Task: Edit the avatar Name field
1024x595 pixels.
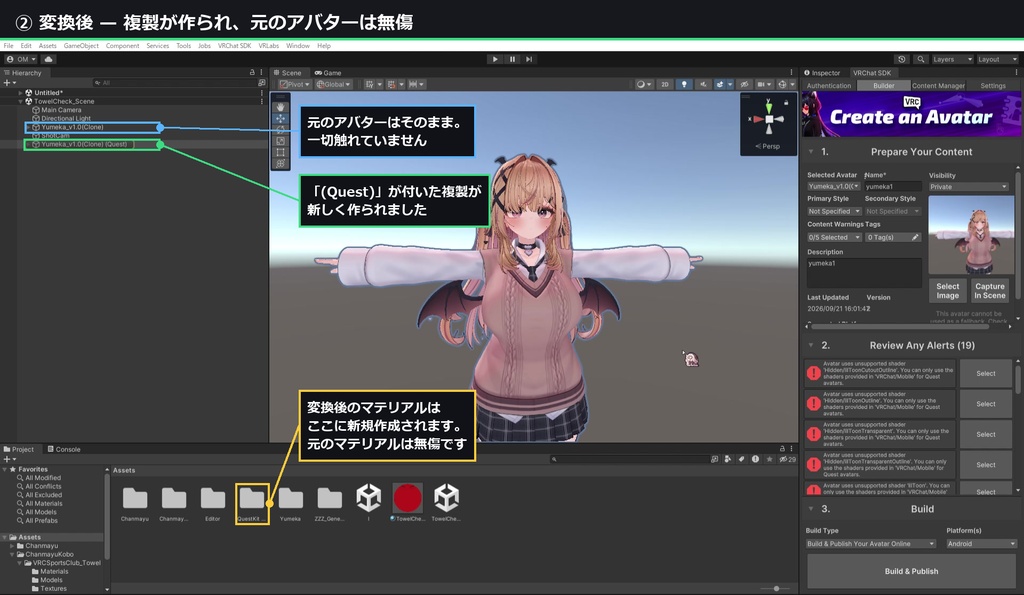Action: 893,187
